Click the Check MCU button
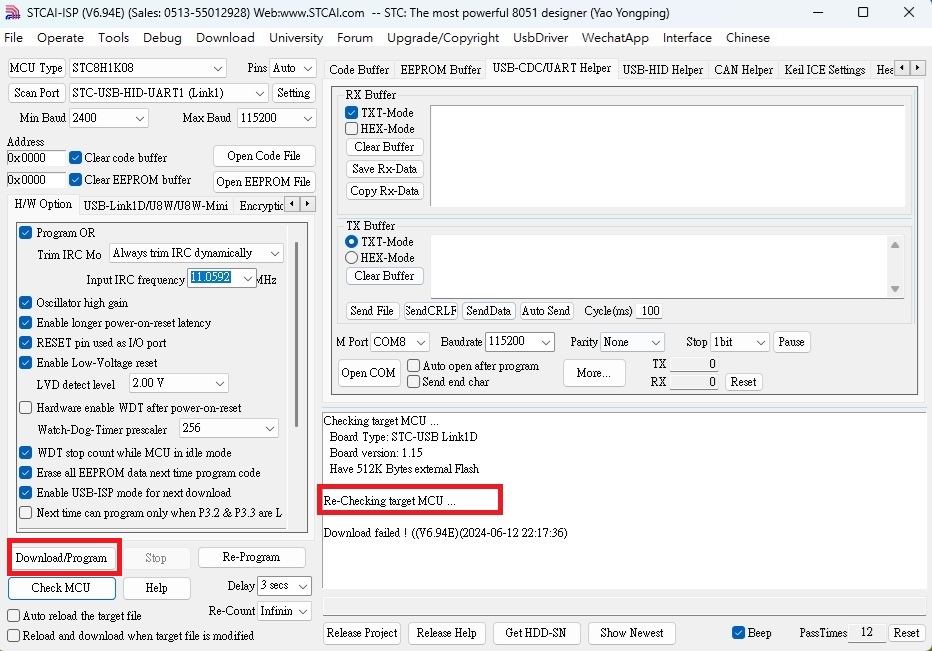The height and width of the screenshot is (651, 932). coord(61,588)
